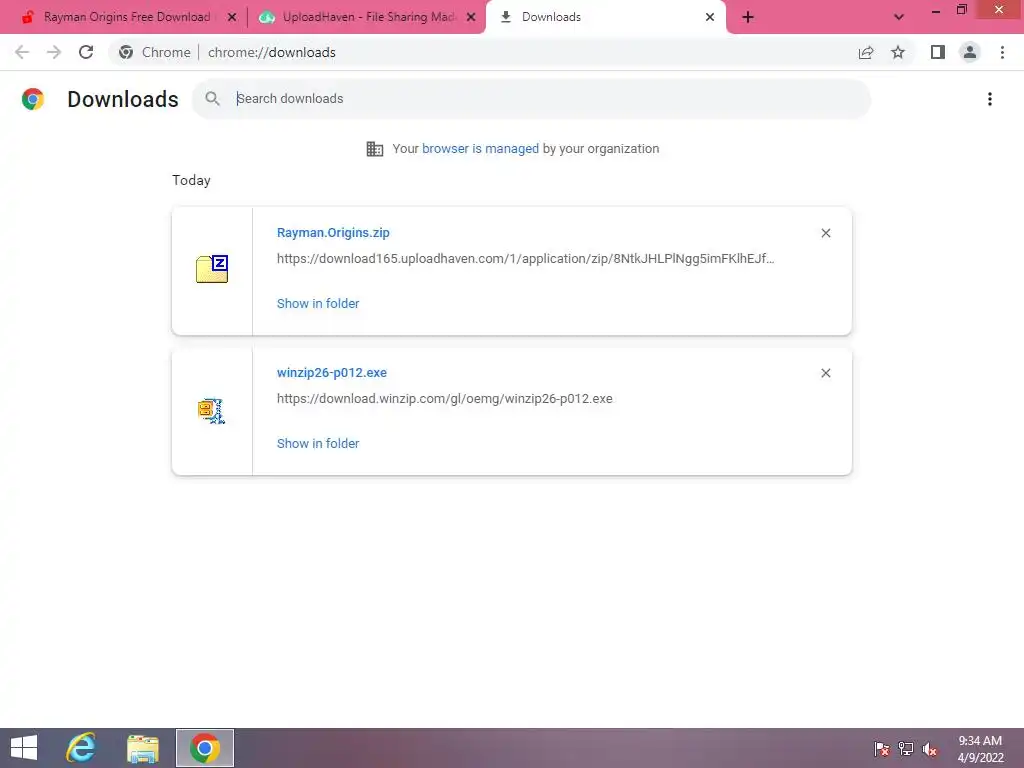Close the Downloads tab

click(x=710, y=17)
